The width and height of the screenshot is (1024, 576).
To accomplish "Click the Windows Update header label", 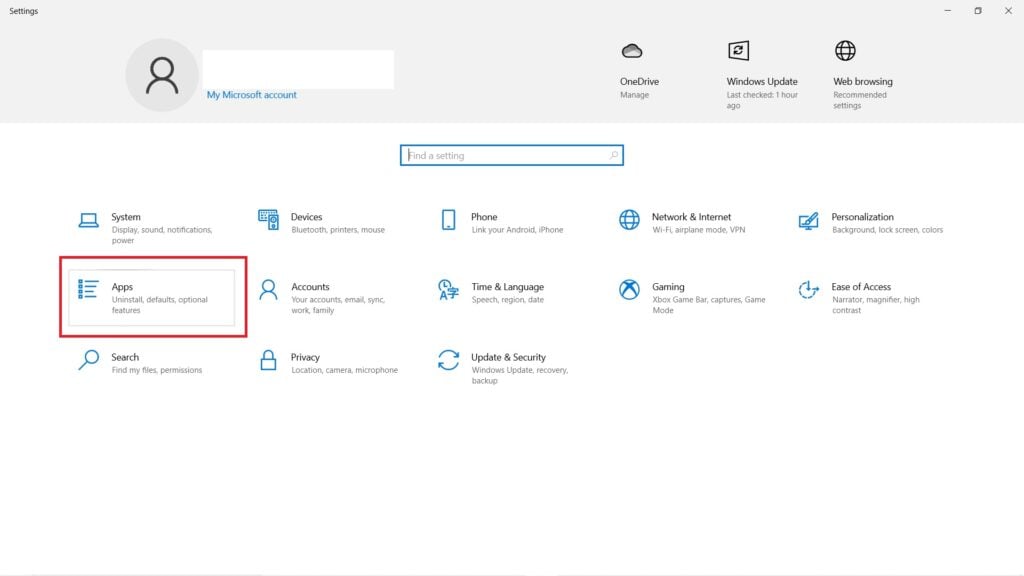I will coord(761,82).
